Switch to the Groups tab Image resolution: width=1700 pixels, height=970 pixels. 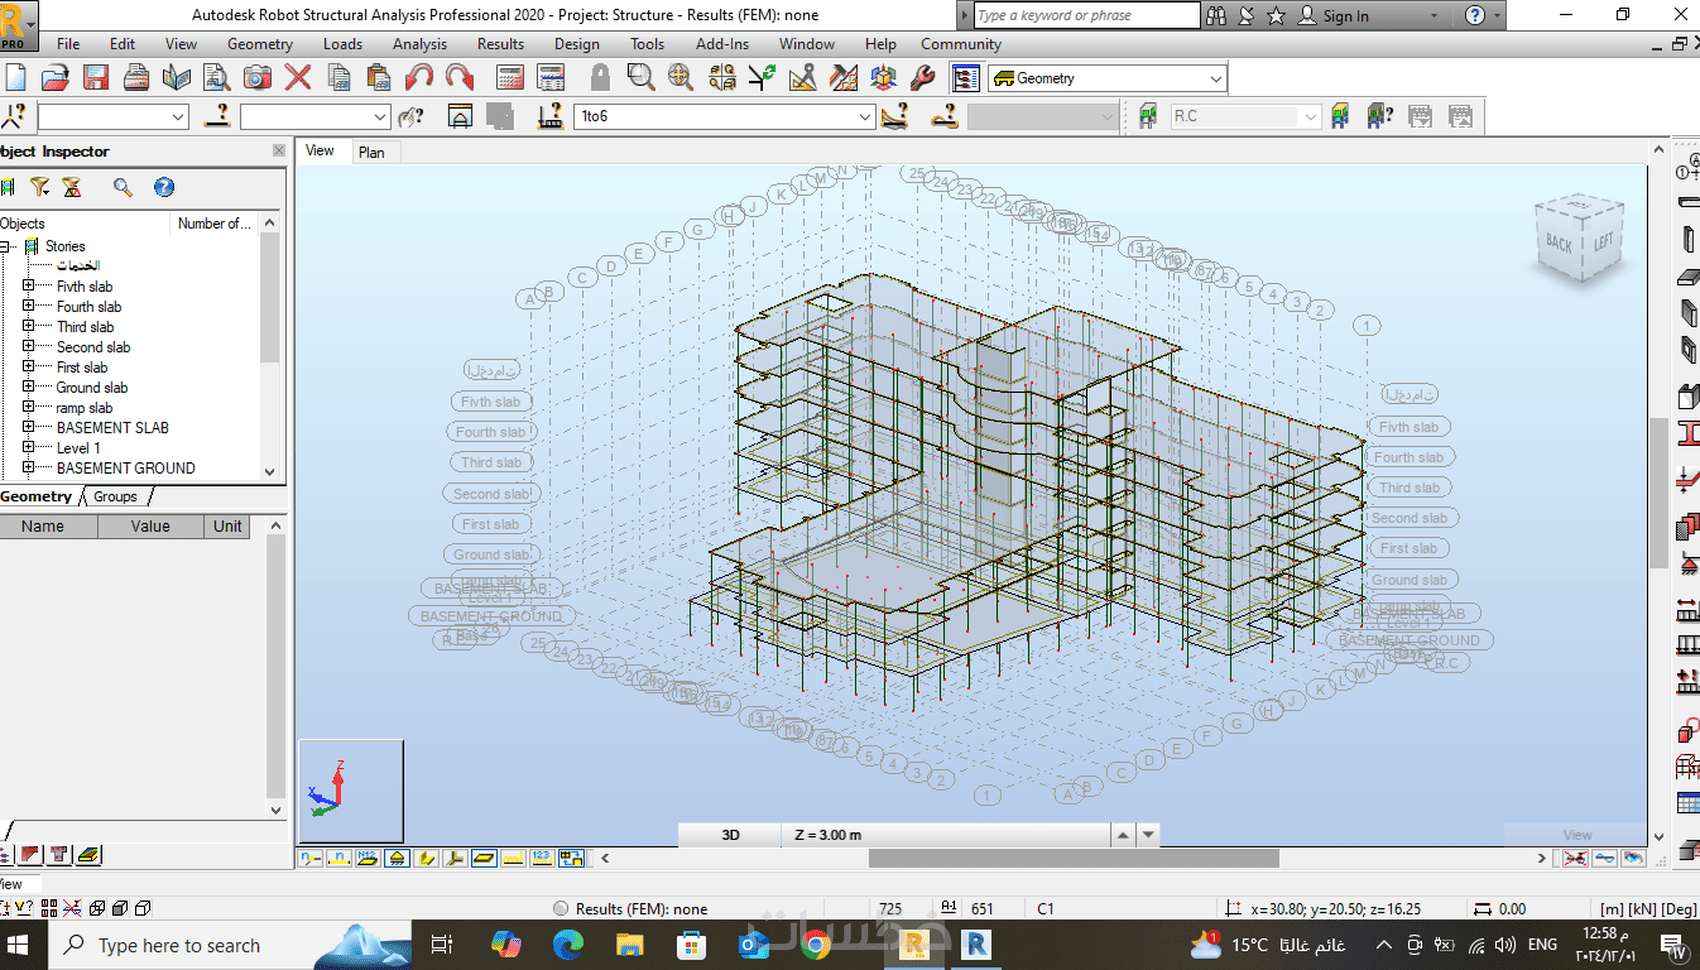coord(115,497)
